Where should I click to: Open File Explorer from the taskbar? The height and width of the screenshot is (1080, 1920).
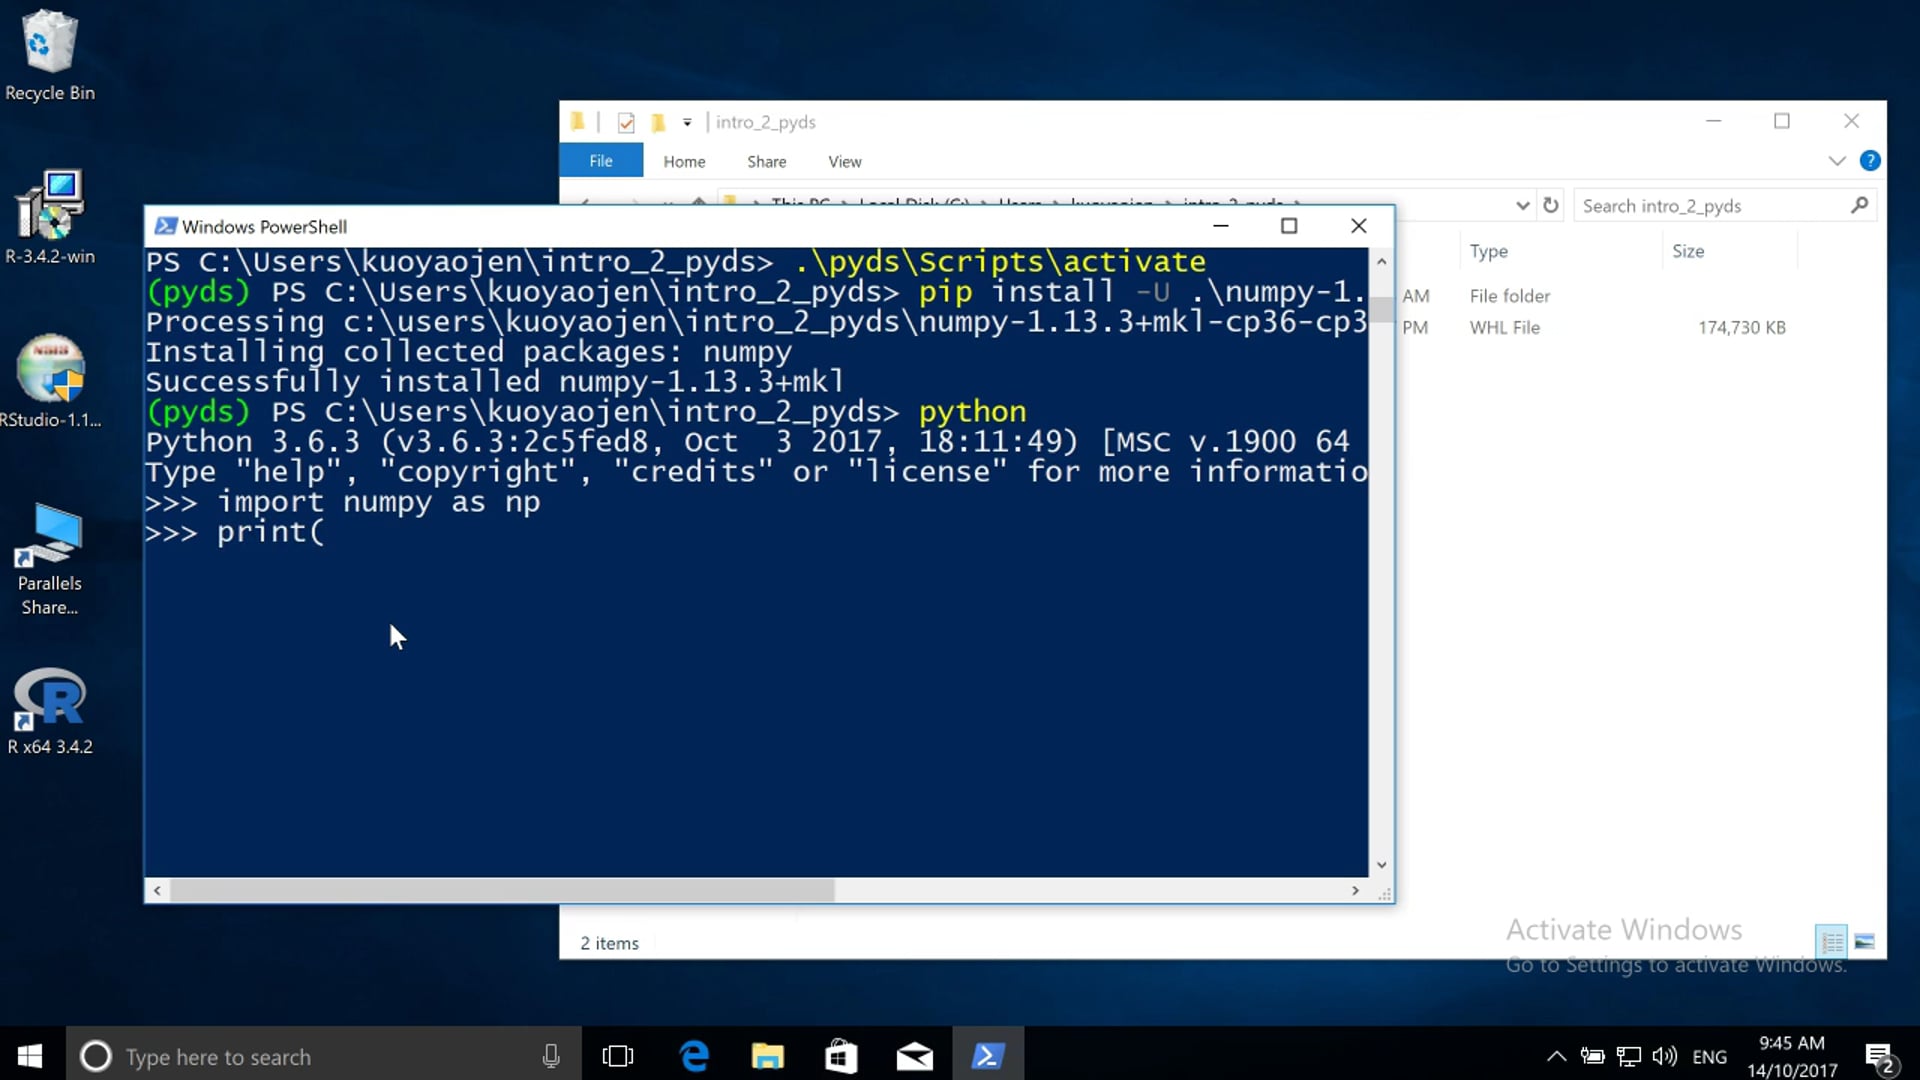click(767, 1055)
